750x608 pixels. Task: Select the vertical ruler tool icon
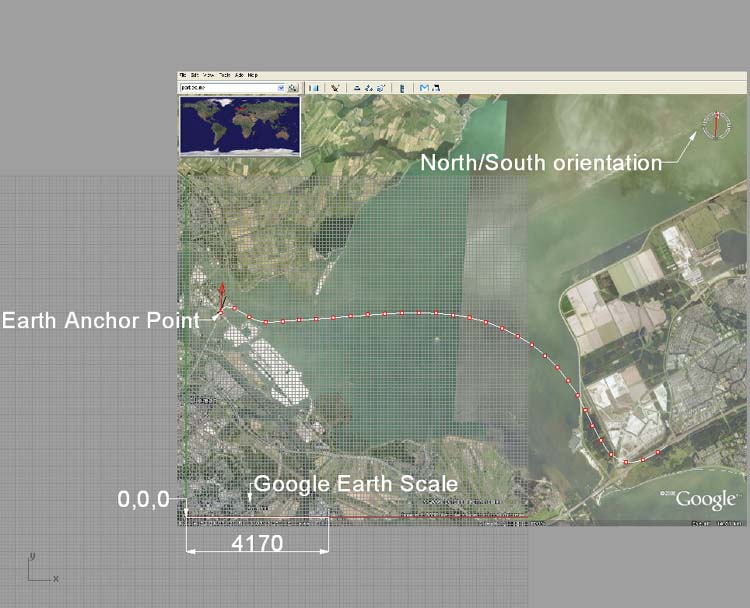[402, 88]
